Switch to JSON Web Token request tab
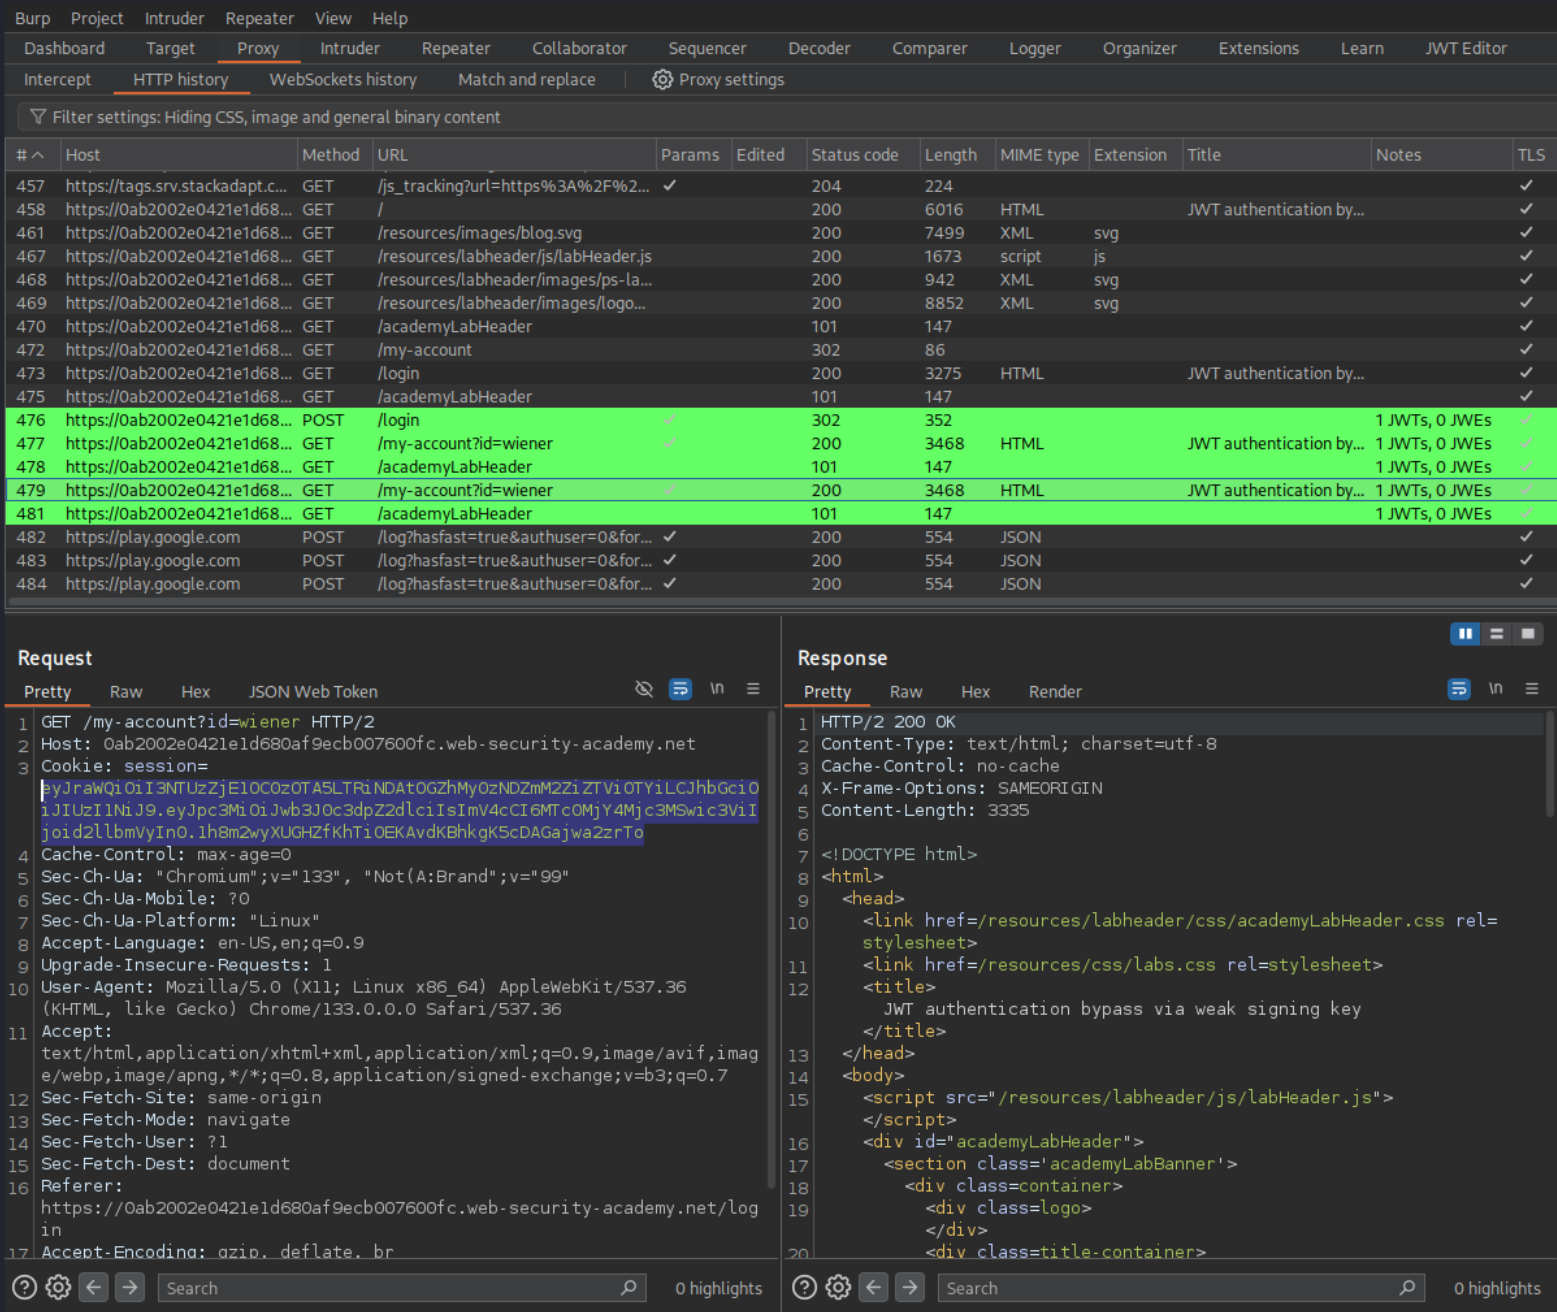The image size is (1557, 1312). pos(313,692)
